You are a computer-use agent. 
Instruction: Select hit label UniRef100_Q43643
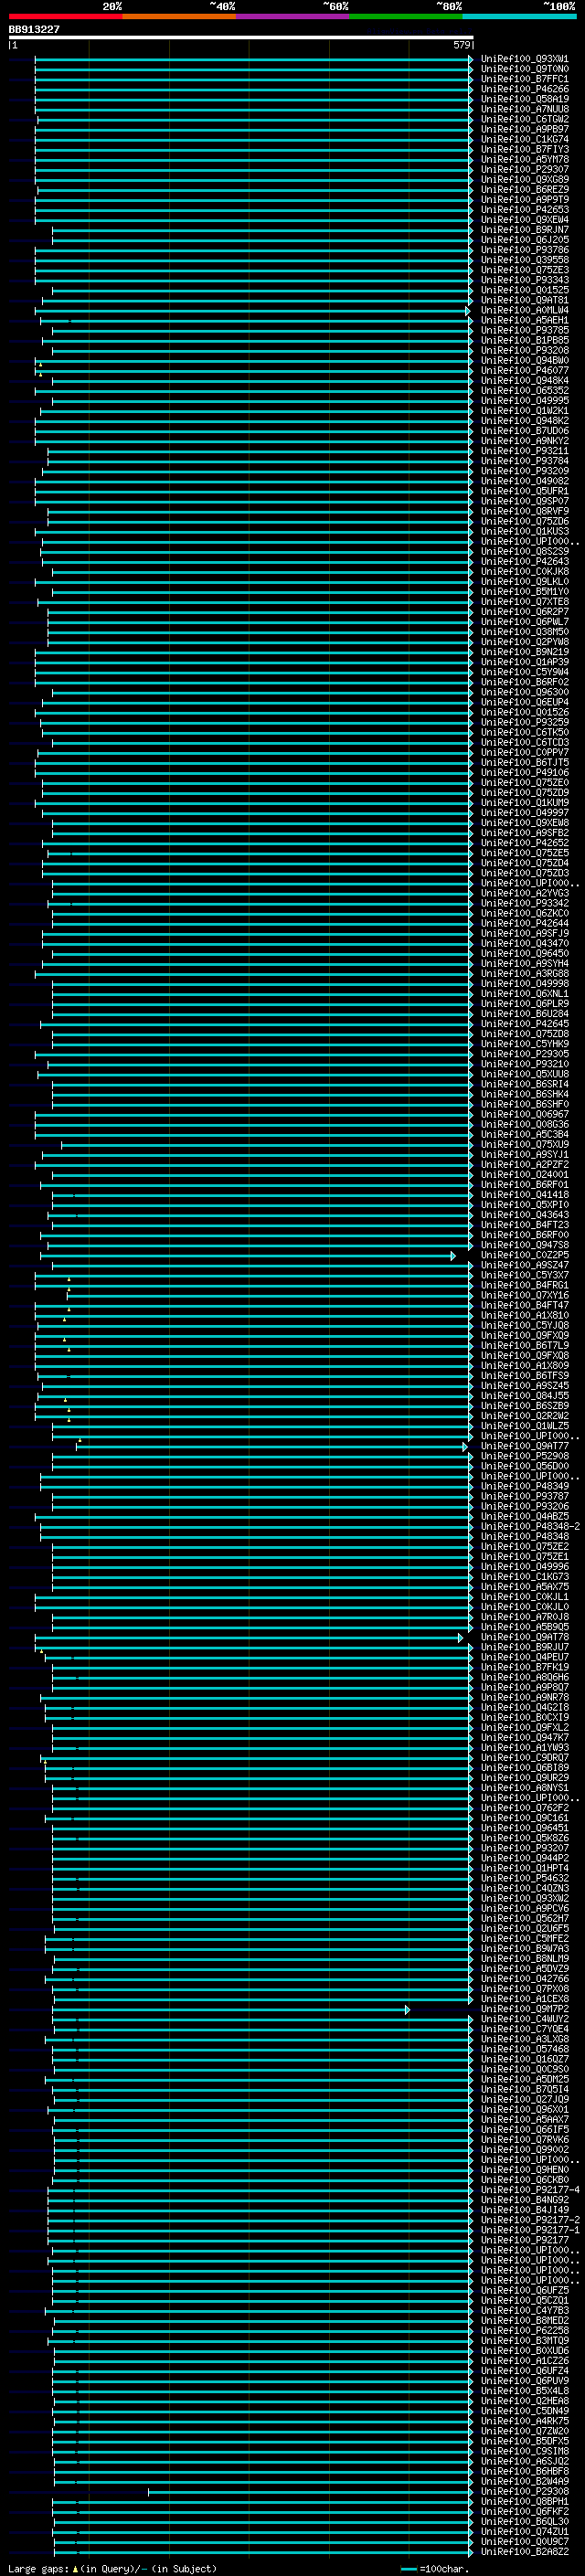(x=525, y=1215)
